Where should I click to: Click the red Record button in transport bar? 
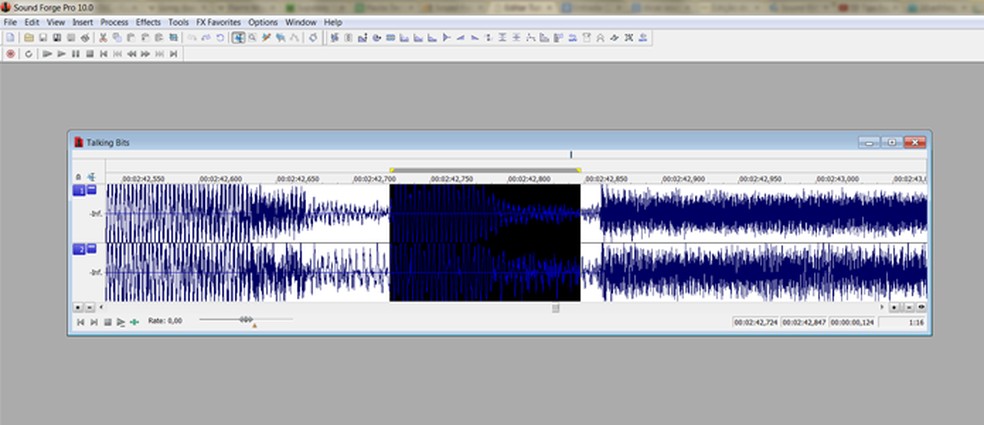(x=10, y=54)
